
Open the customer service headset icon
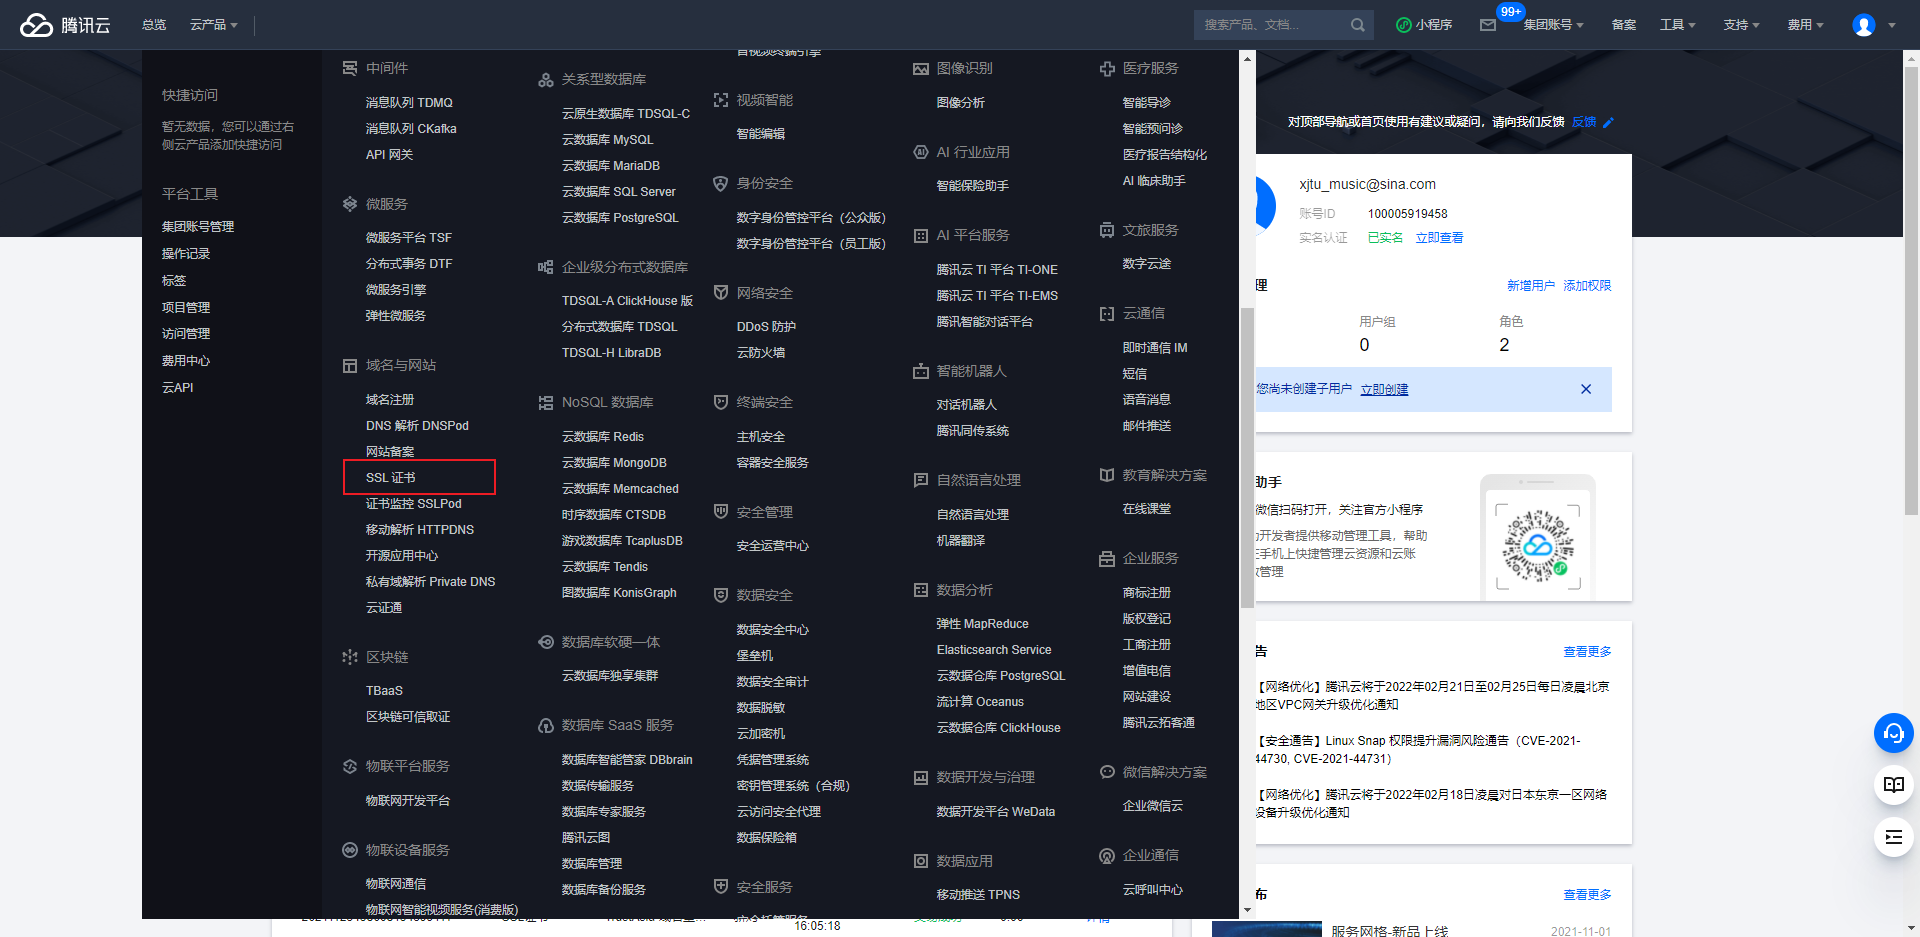pyautogui.click(x=1893, y=733)
